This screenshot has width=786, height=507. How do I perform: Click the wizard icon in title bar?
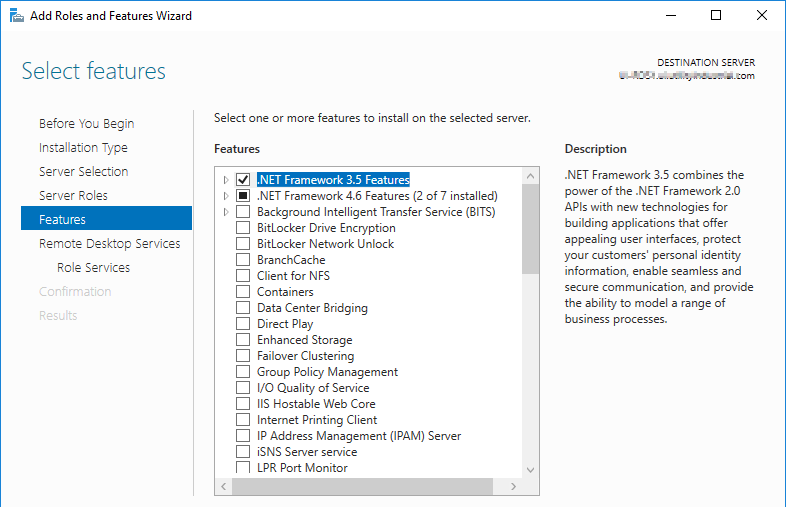17,16
